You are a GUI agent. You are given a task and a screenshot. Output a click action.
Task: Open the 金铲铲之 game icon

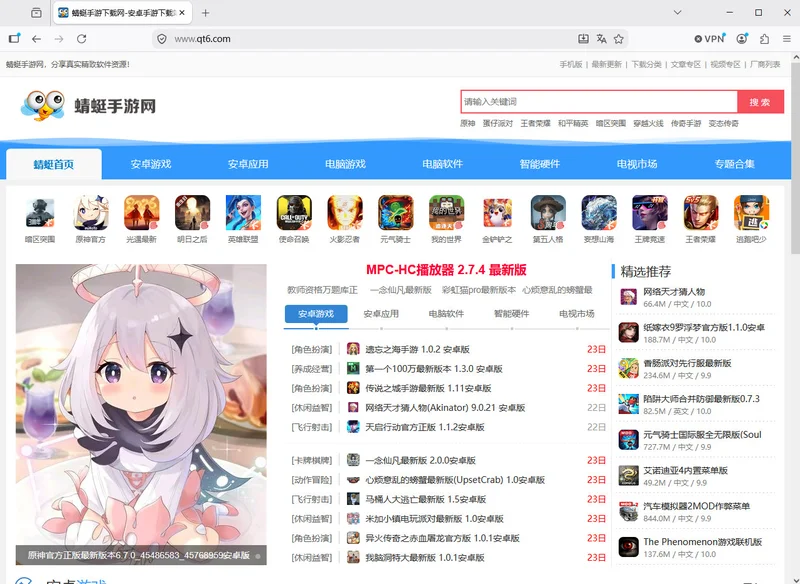497,213
